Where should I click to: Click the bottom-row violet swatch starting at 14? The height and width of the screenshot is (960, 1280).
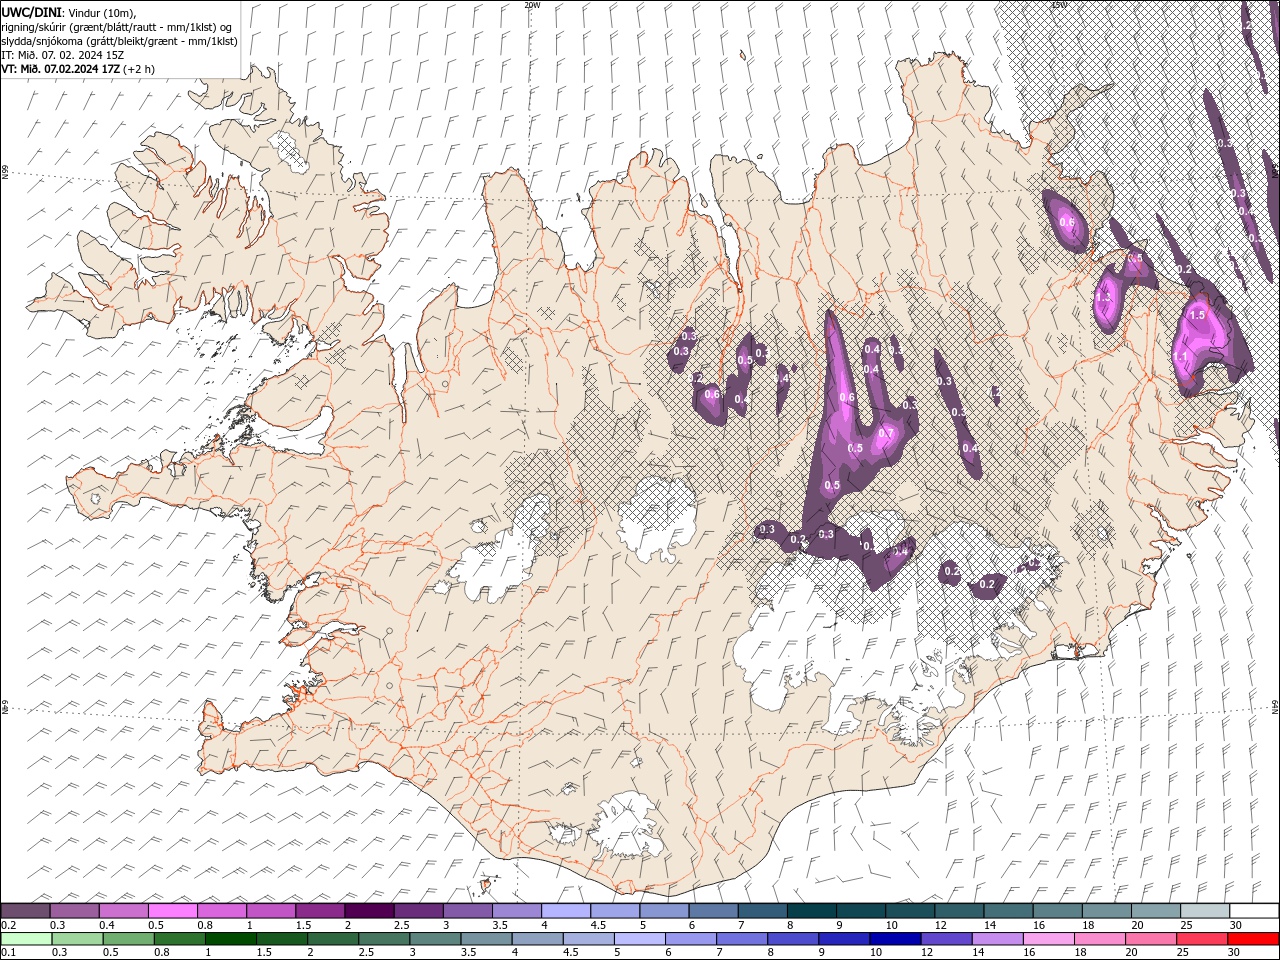[997, 939]
